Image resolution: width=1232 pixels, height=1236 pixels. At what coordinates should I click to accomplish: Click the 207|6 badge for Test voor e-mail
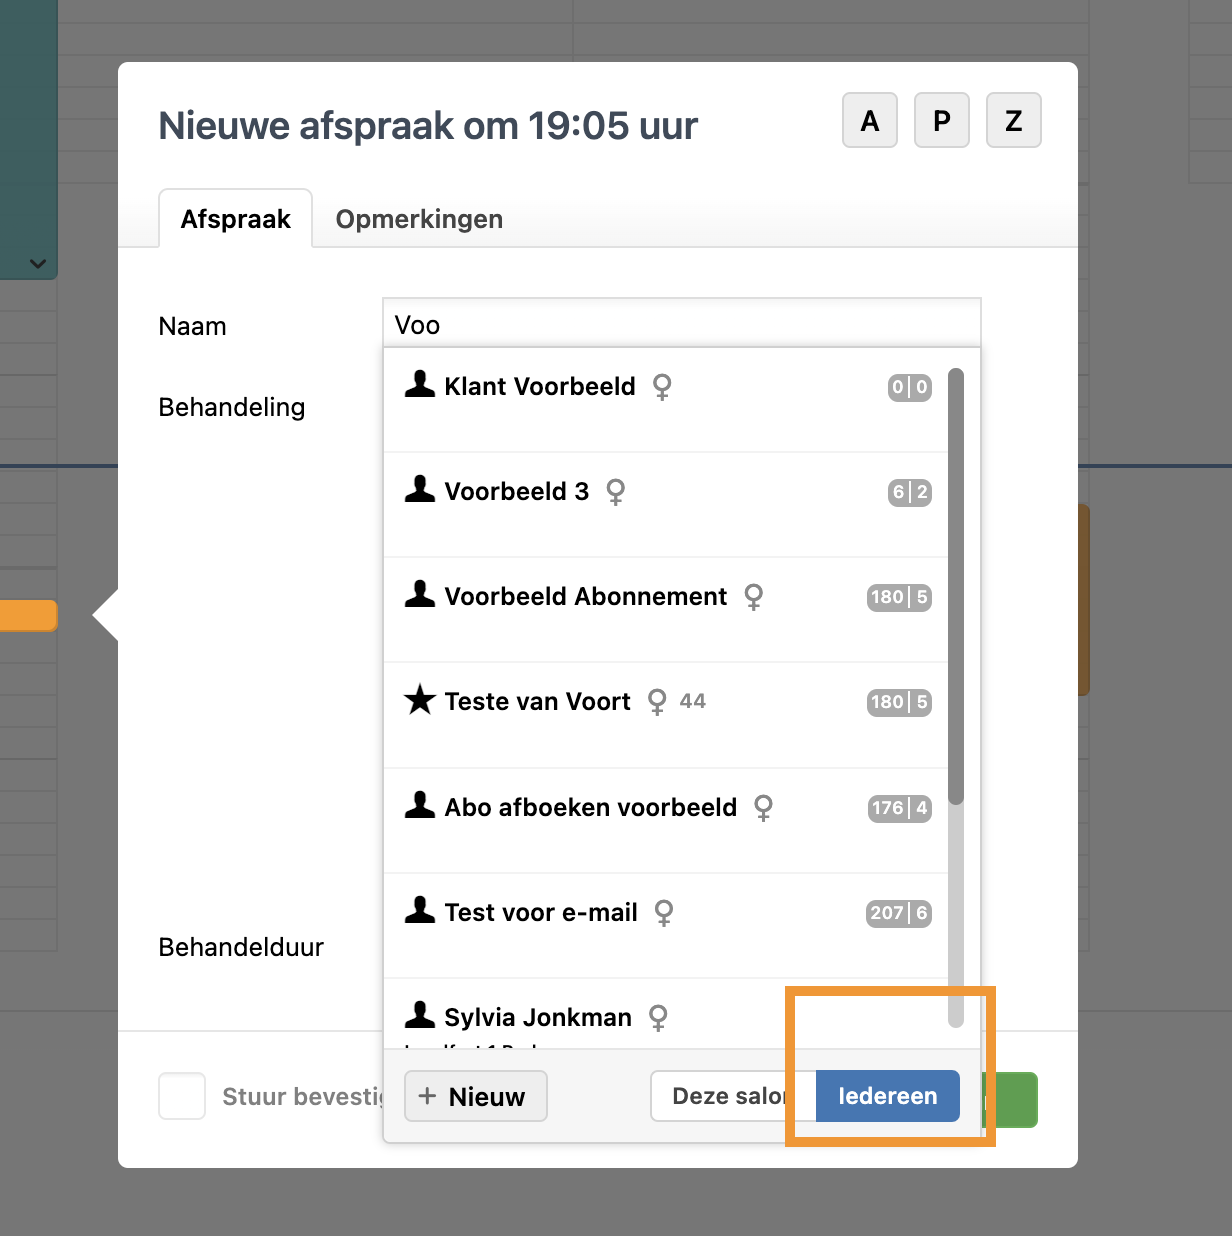pyautogui.click(x=899, y=913)
